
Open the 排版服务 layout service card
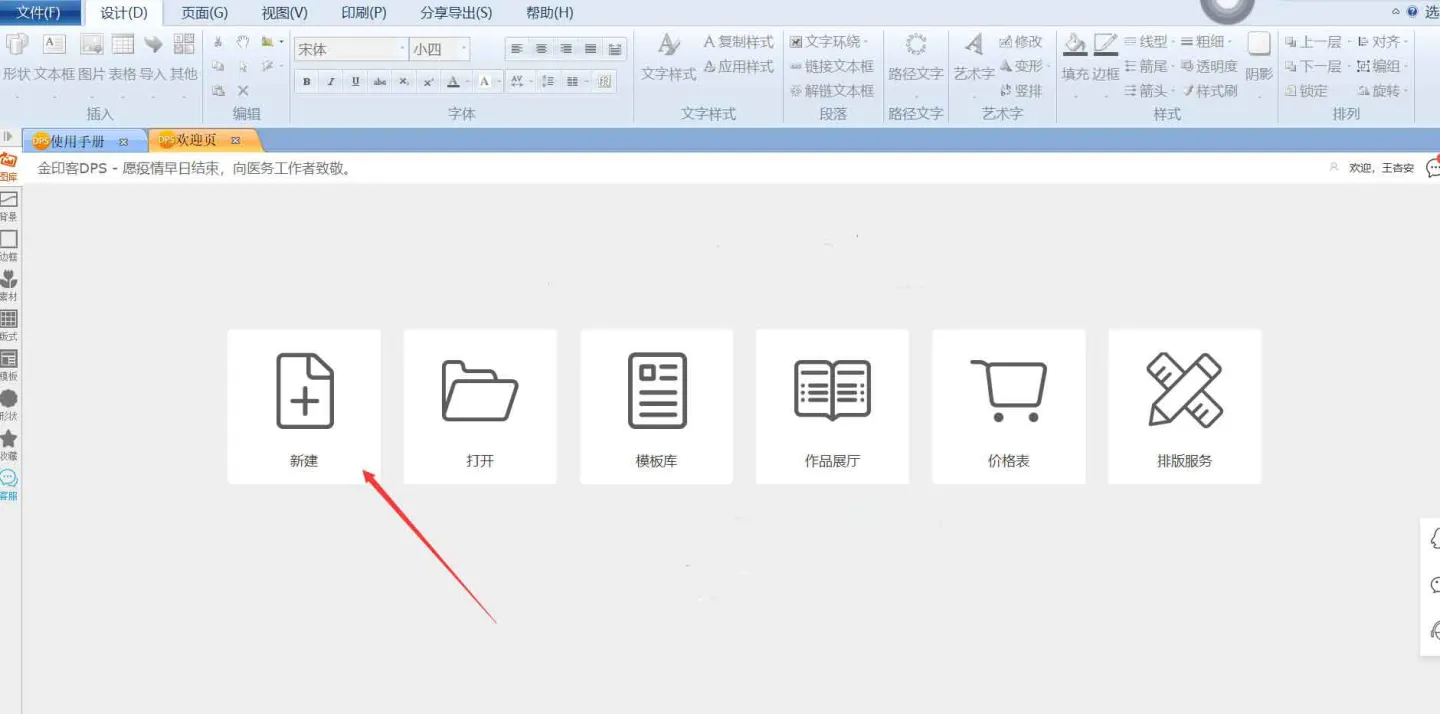tap(1184, 407)
